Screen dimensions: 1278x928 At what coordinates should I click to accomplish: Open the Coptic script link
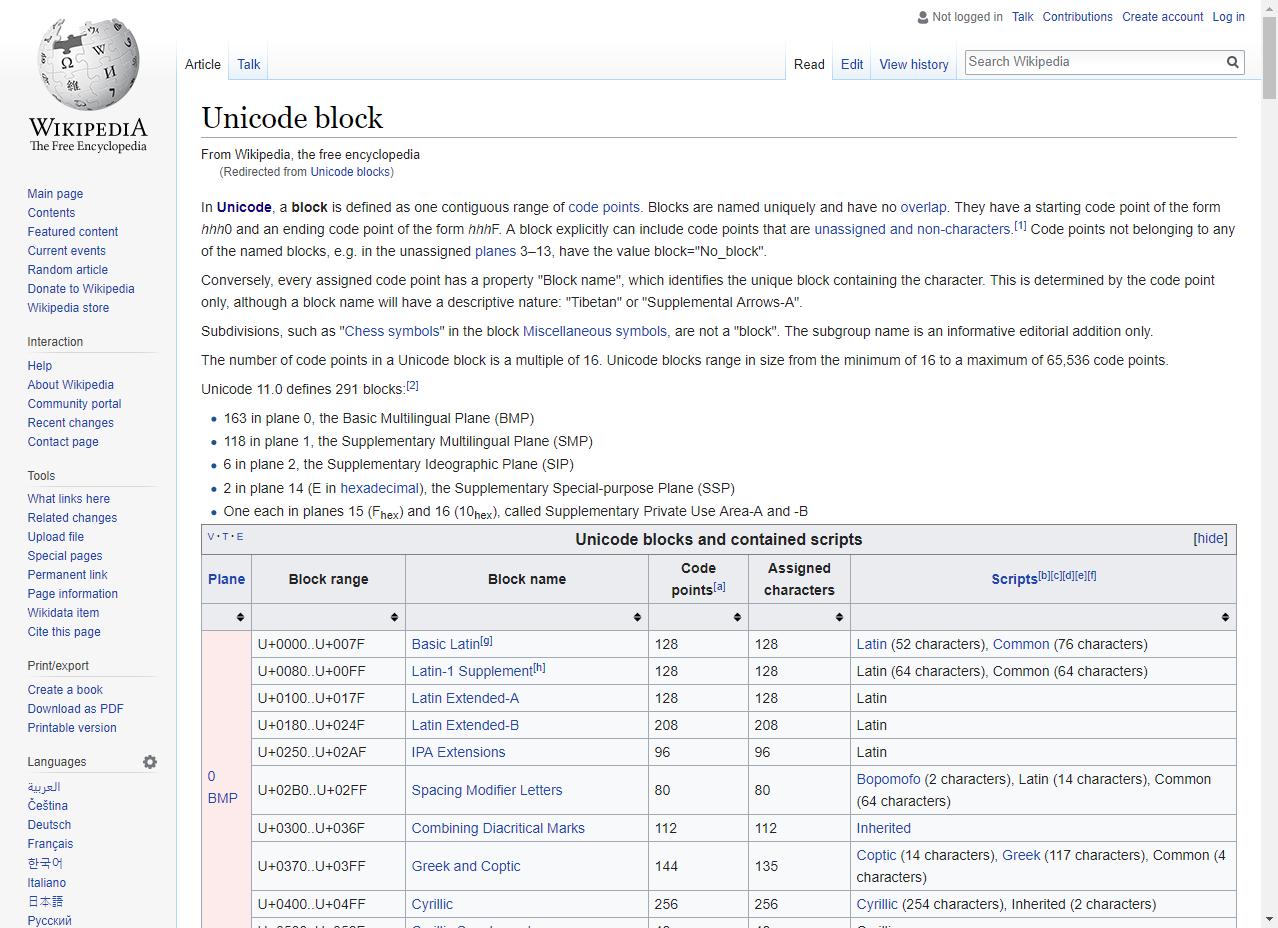pos(877,855)
